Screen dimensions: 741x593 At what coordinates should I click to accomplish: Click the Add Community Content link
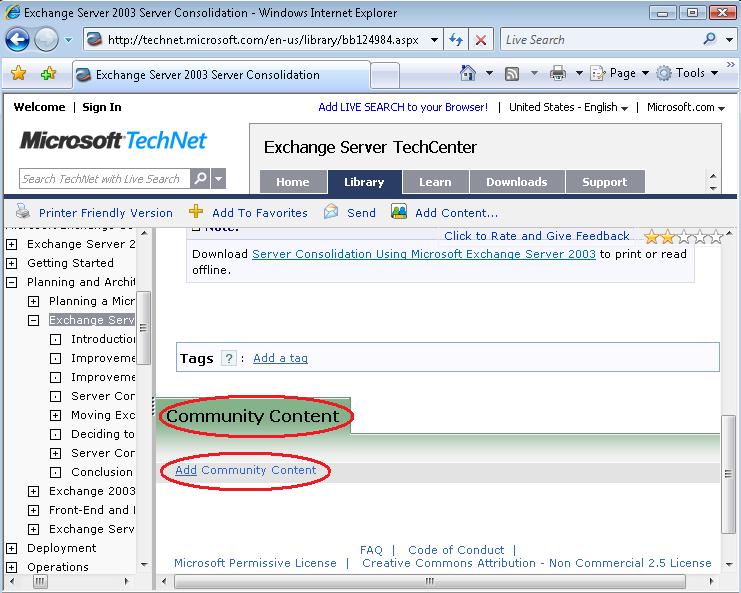tap(246, 470)
